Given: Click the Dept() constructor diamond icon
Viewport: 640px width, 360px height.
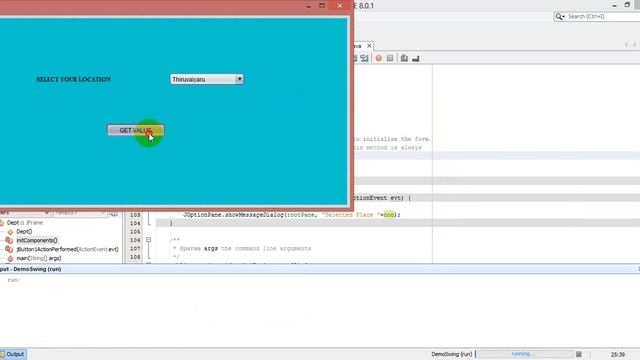Looking at the screenshot, I should 10,232.
